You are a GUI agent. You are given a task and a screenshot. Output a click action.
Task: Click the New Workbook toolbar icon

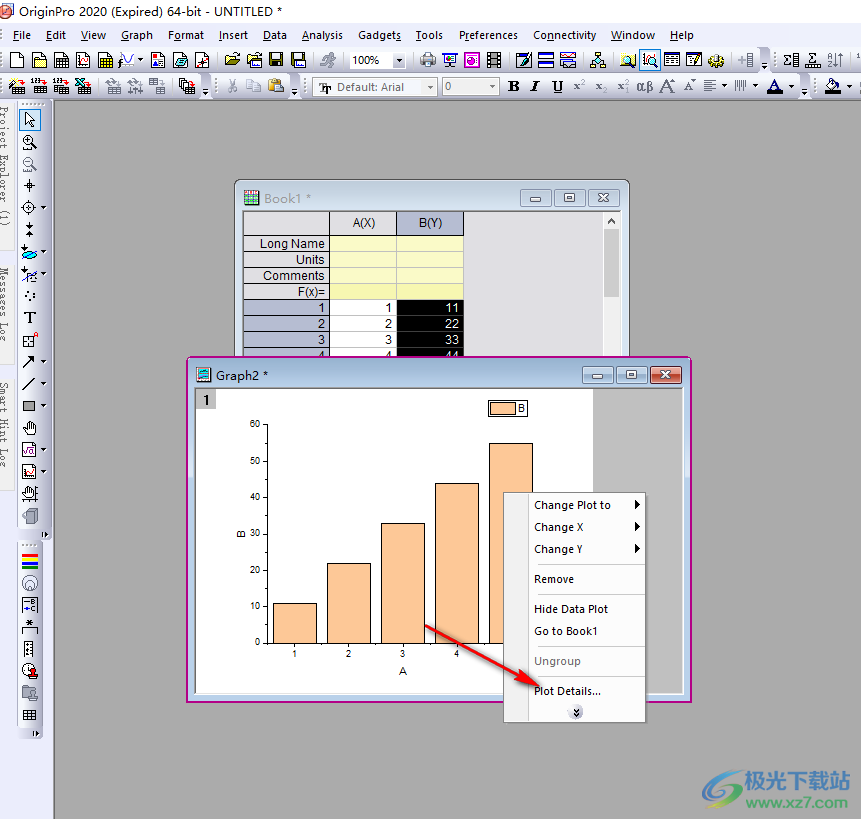coord(62,60)
